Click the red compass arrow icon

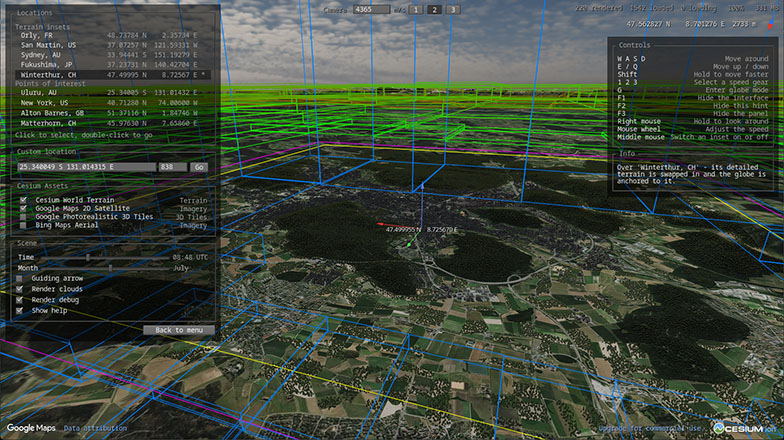(770, 25)
